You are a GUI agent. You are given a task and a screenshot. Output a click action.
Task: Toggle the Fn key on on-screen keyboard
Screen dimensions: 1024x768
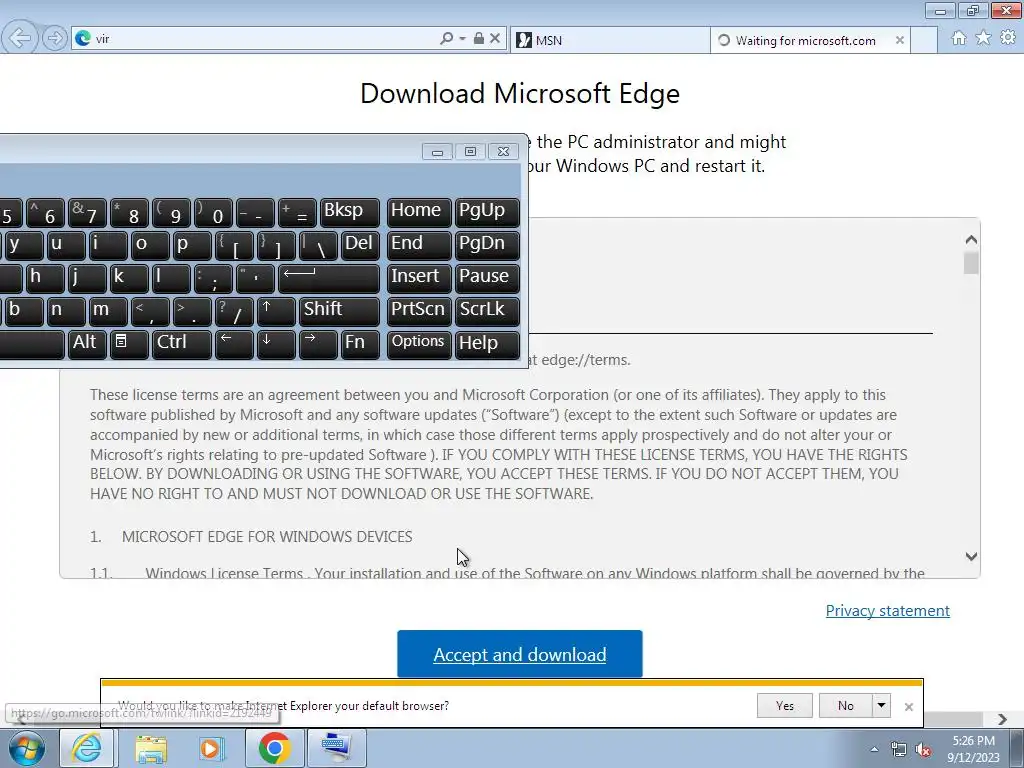pyautogui.click(x=360, y=344)
